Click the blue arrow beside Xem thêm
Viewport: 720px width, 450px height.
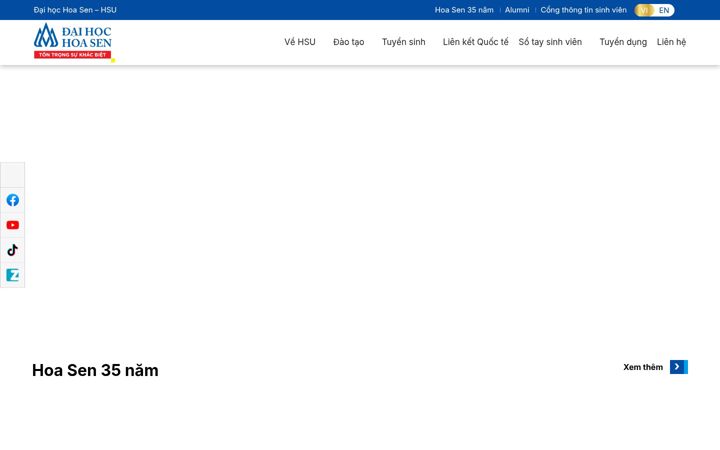point(679,367)
